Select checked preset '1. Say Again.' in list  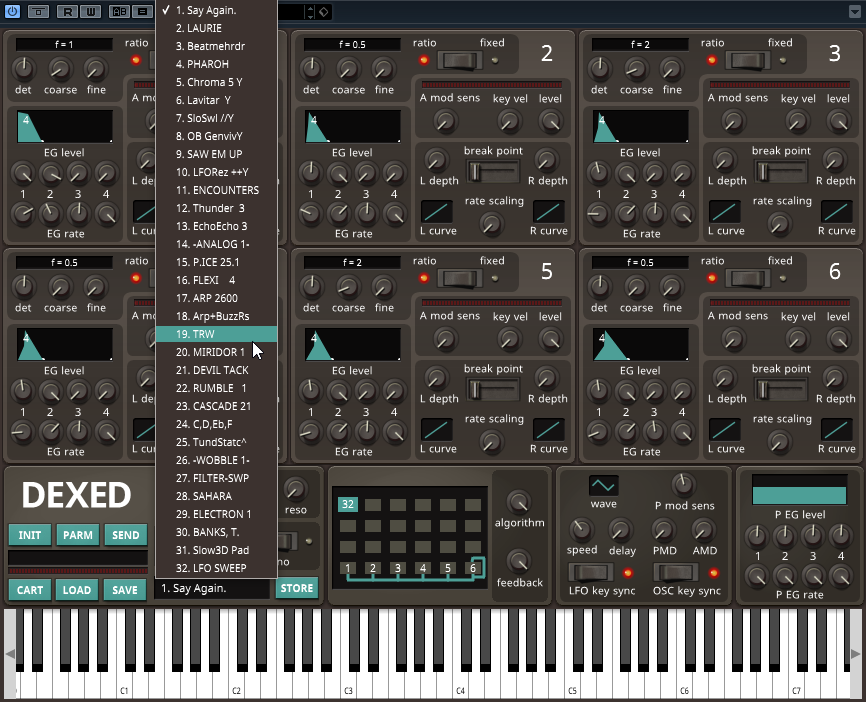coord(216,10)
